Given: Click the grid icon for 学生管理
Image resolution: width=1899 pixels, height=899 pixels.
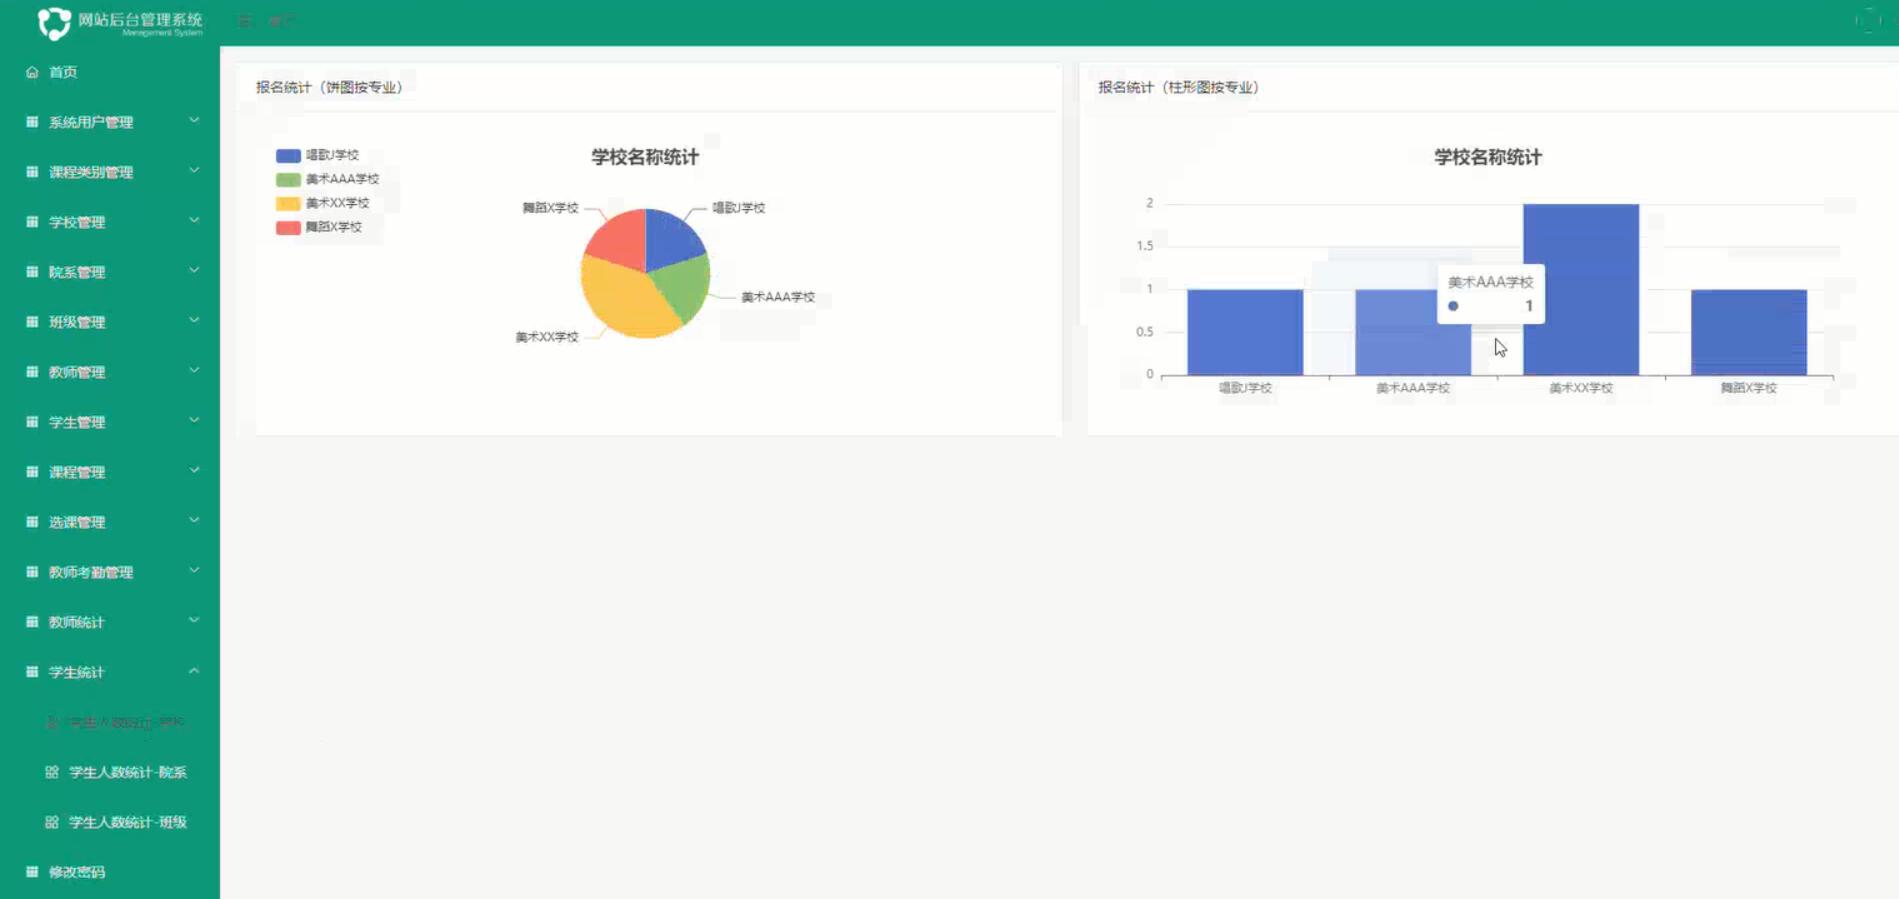Looking at the screenshot, I should pos(32,422).
